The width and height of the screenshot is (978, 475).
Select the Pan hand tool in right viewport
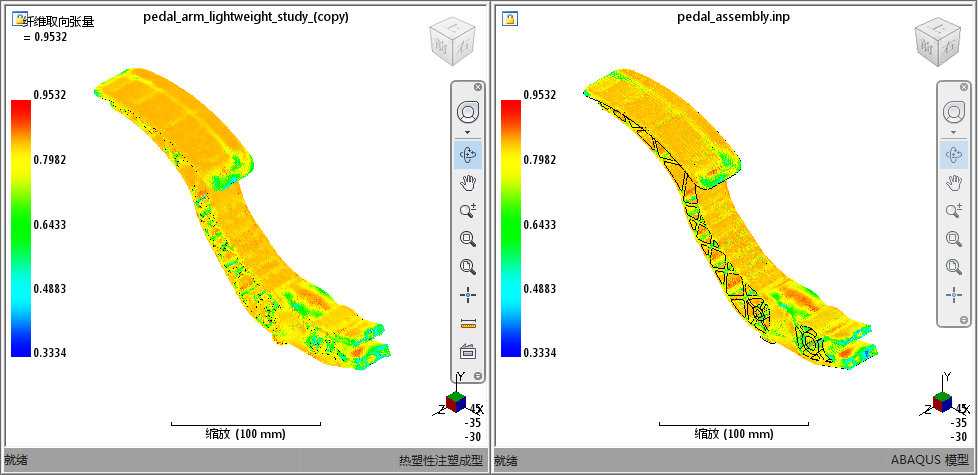(953, 183)
